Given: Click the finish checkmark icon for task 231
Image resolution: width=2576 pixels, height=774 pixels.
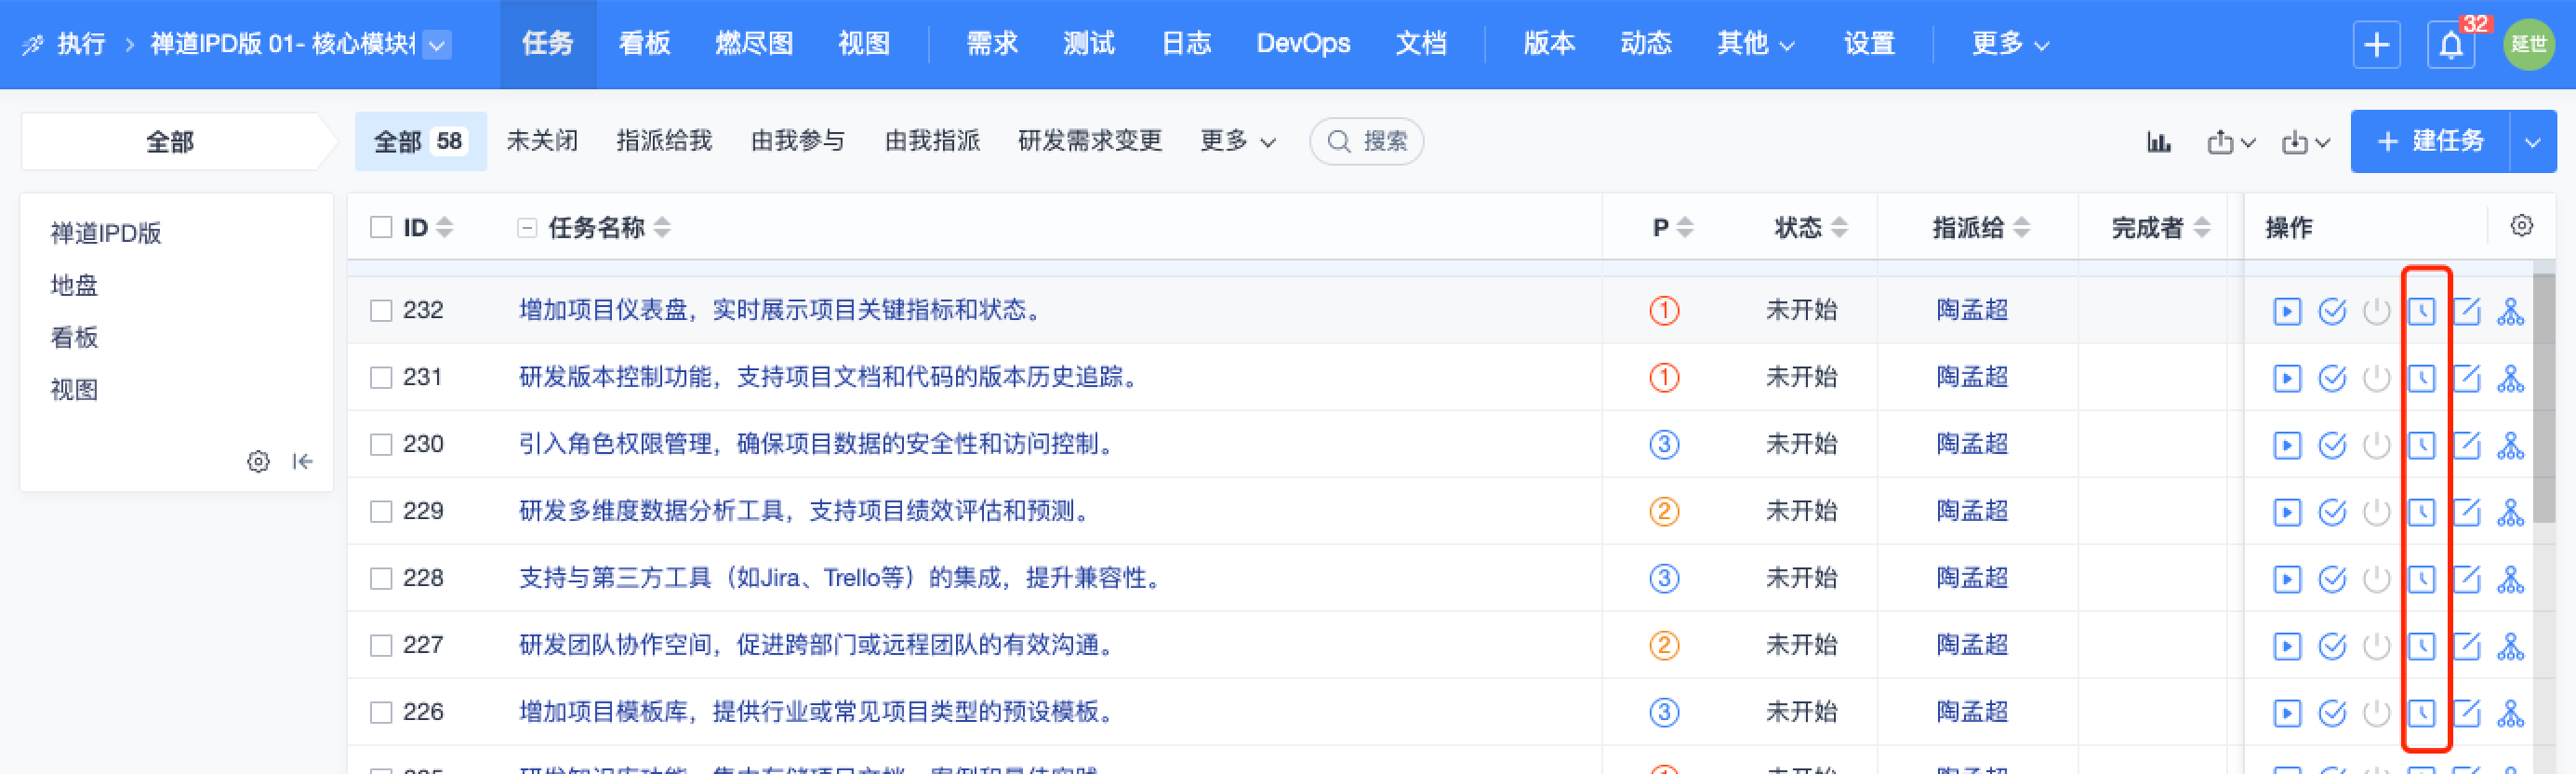Looking at the screenshot, I should click(2332, 378).
